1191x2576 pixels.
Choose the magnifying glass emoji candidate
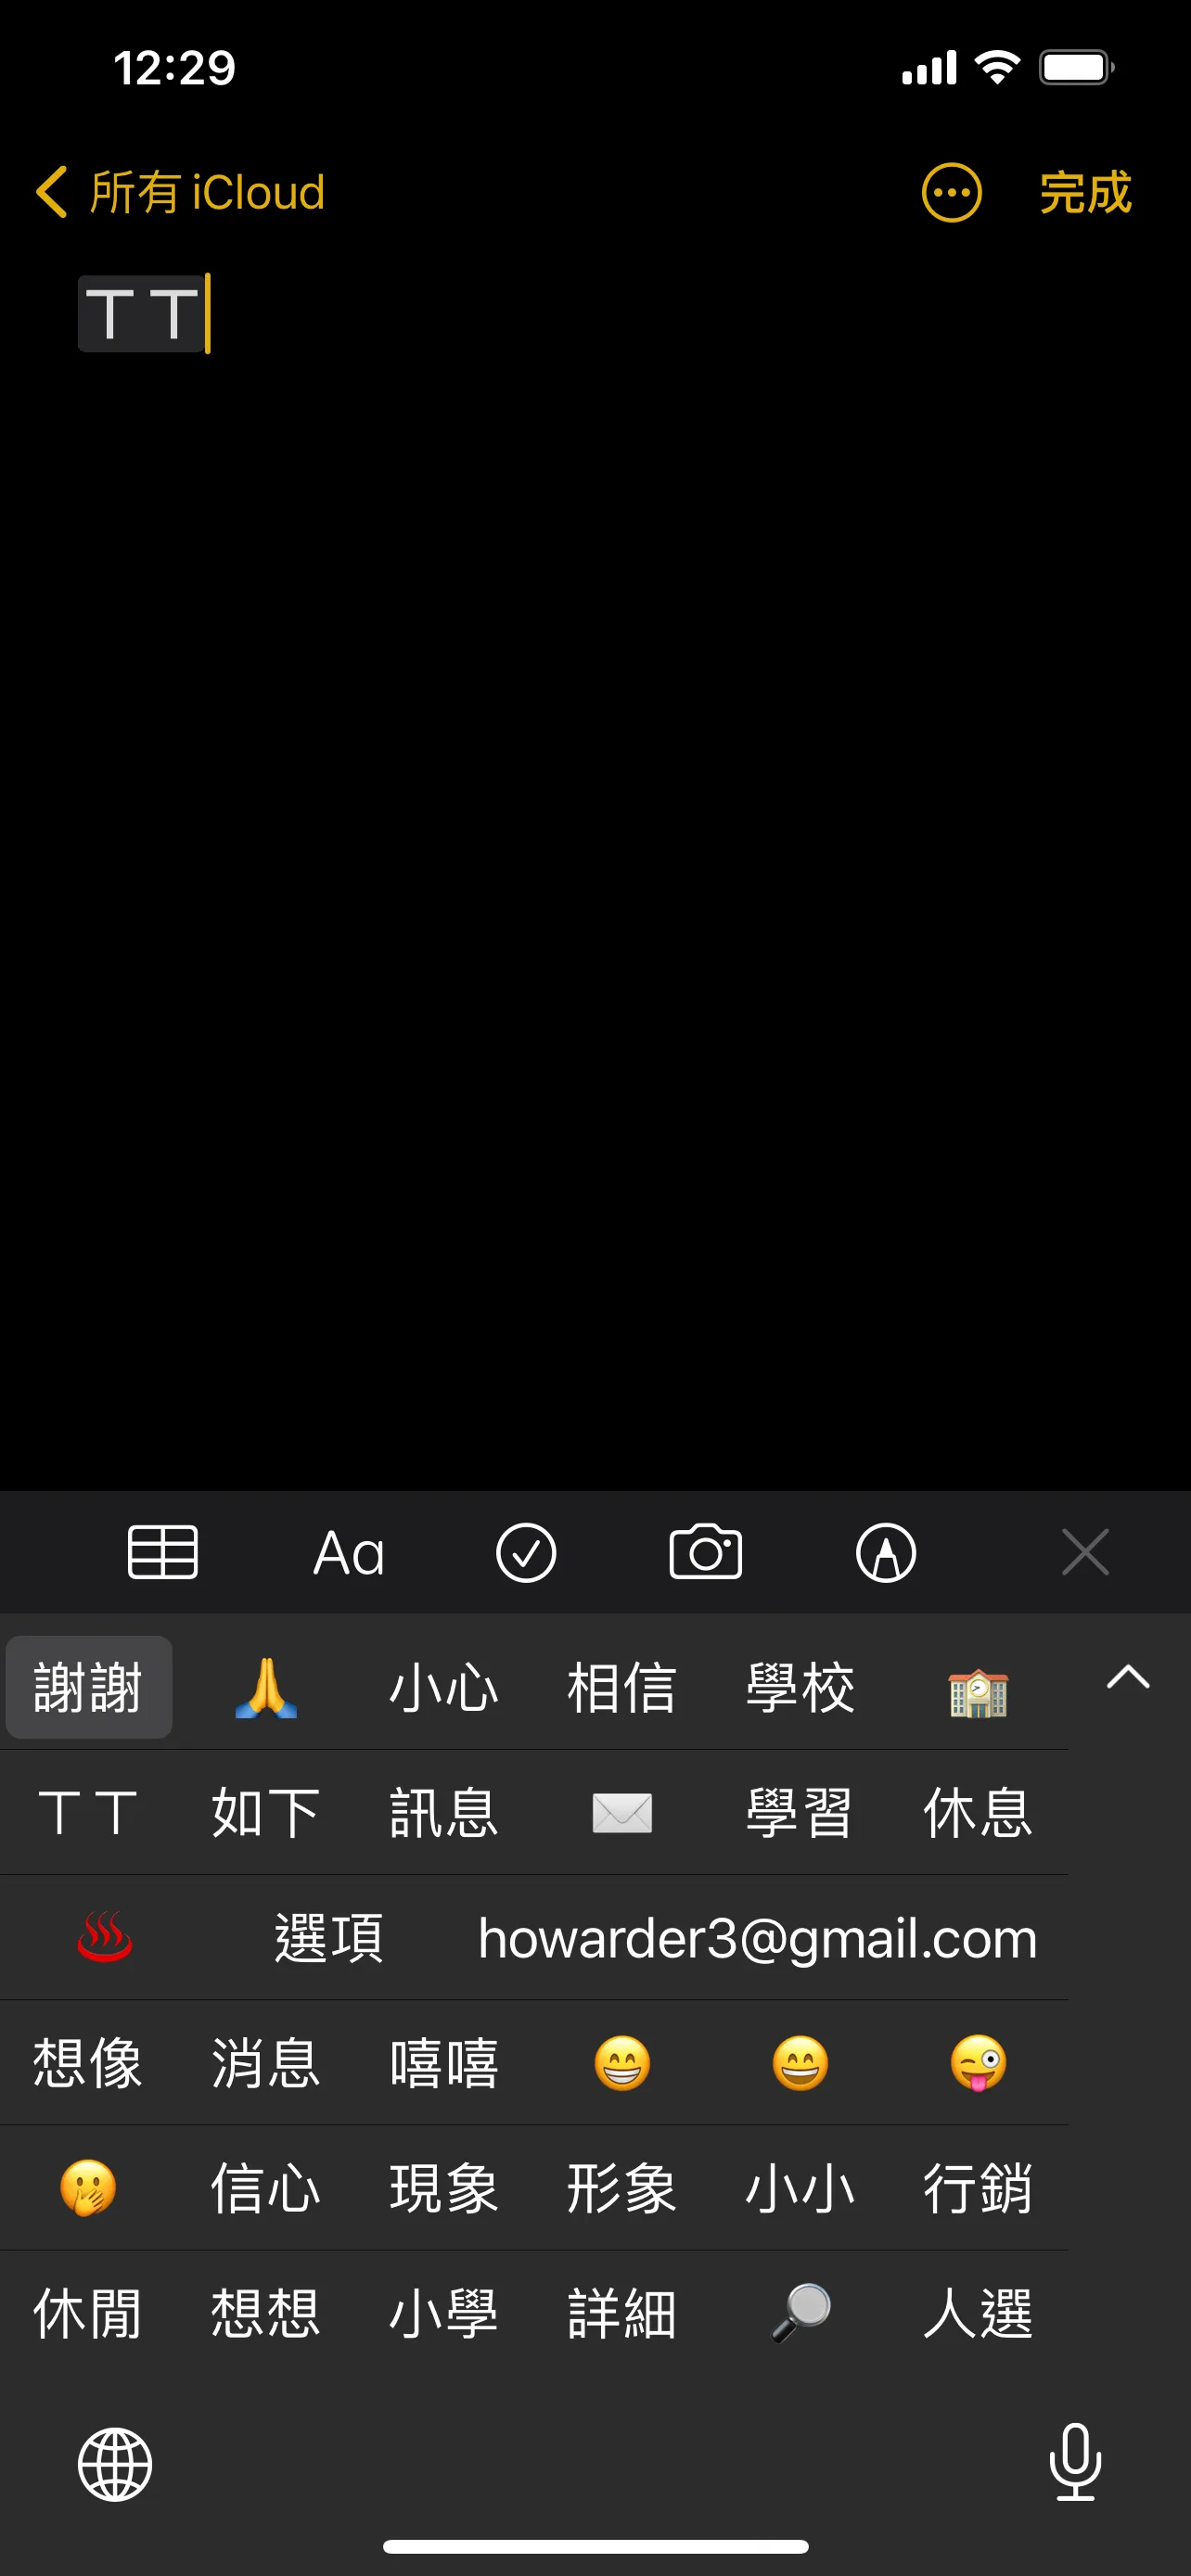(x=801, y=2313)
